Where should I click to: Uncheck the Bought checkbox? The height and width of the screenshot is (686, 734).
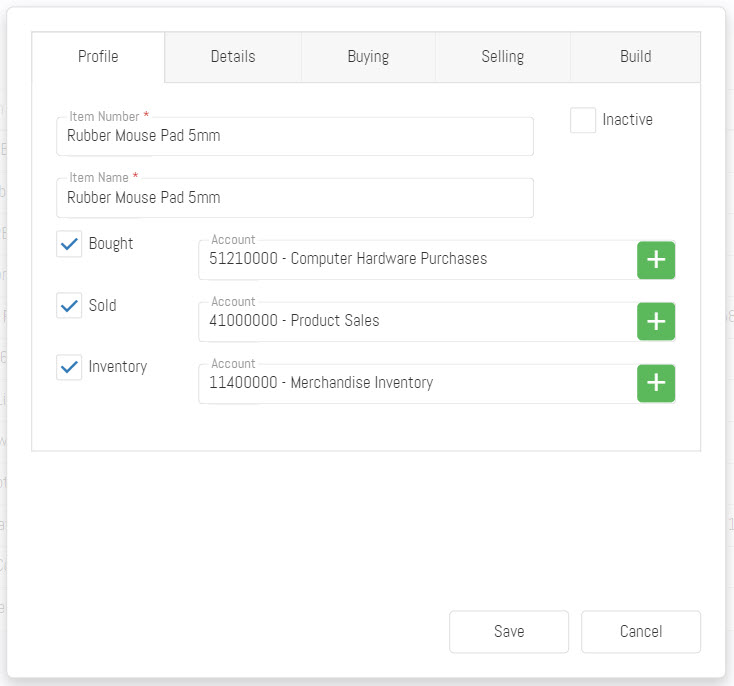(69, 244)
